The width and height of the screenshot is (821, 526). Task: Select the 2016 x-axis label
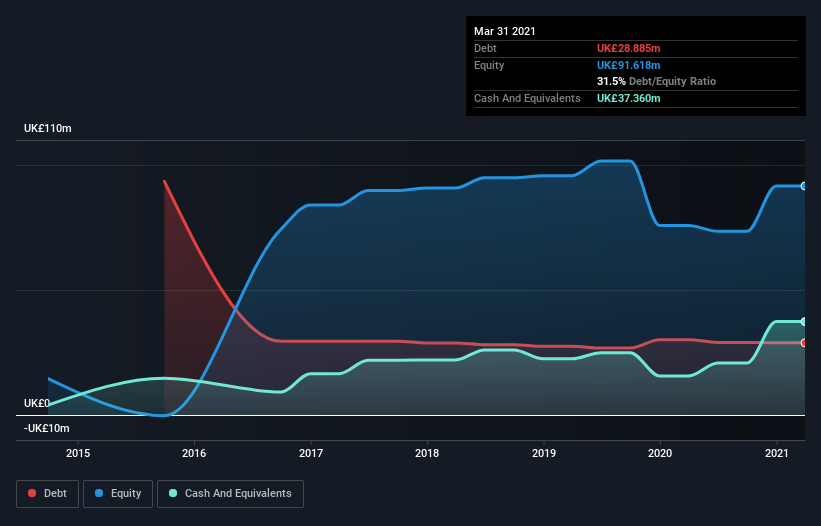[194, 453]
